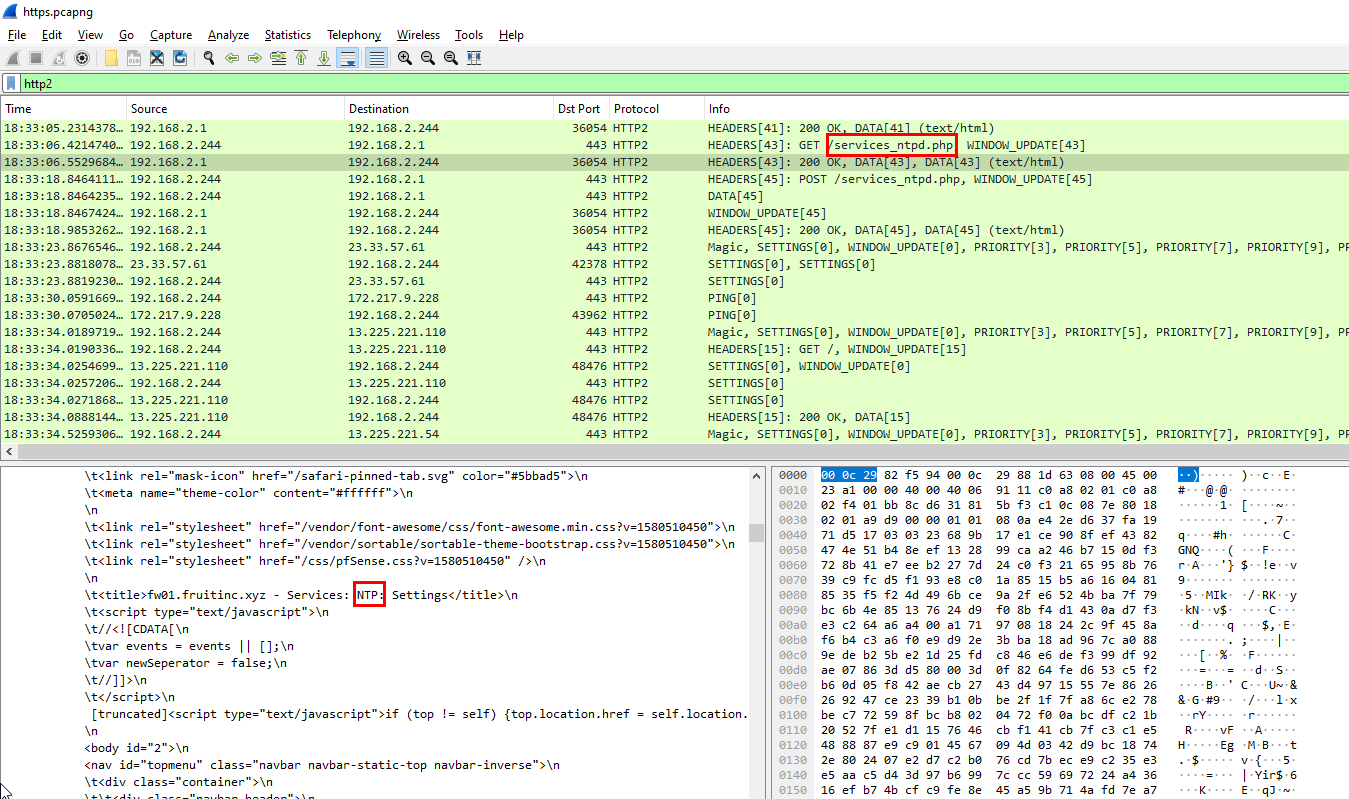Screen dimensions: 1349x799
Task: Close the current capture file via toolbar
Action: [157, 58]
